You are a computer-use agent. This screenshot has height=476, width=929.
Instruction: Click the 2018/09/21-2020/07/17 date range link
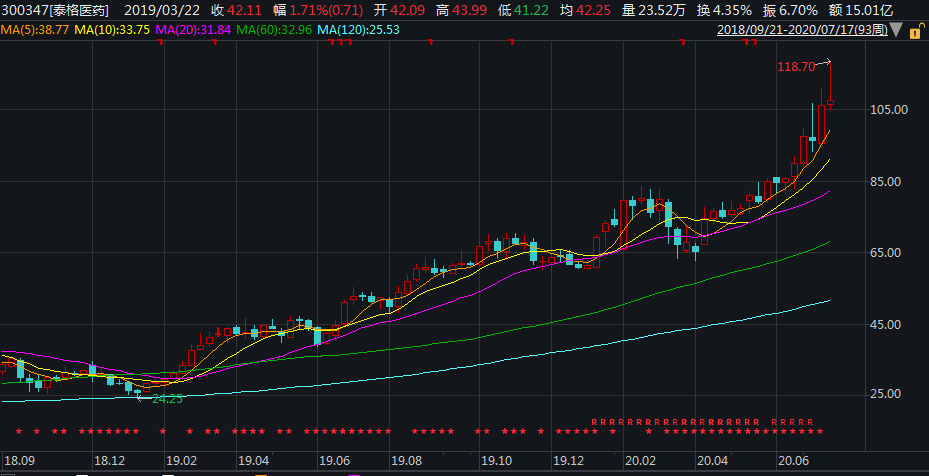[803, 30]
